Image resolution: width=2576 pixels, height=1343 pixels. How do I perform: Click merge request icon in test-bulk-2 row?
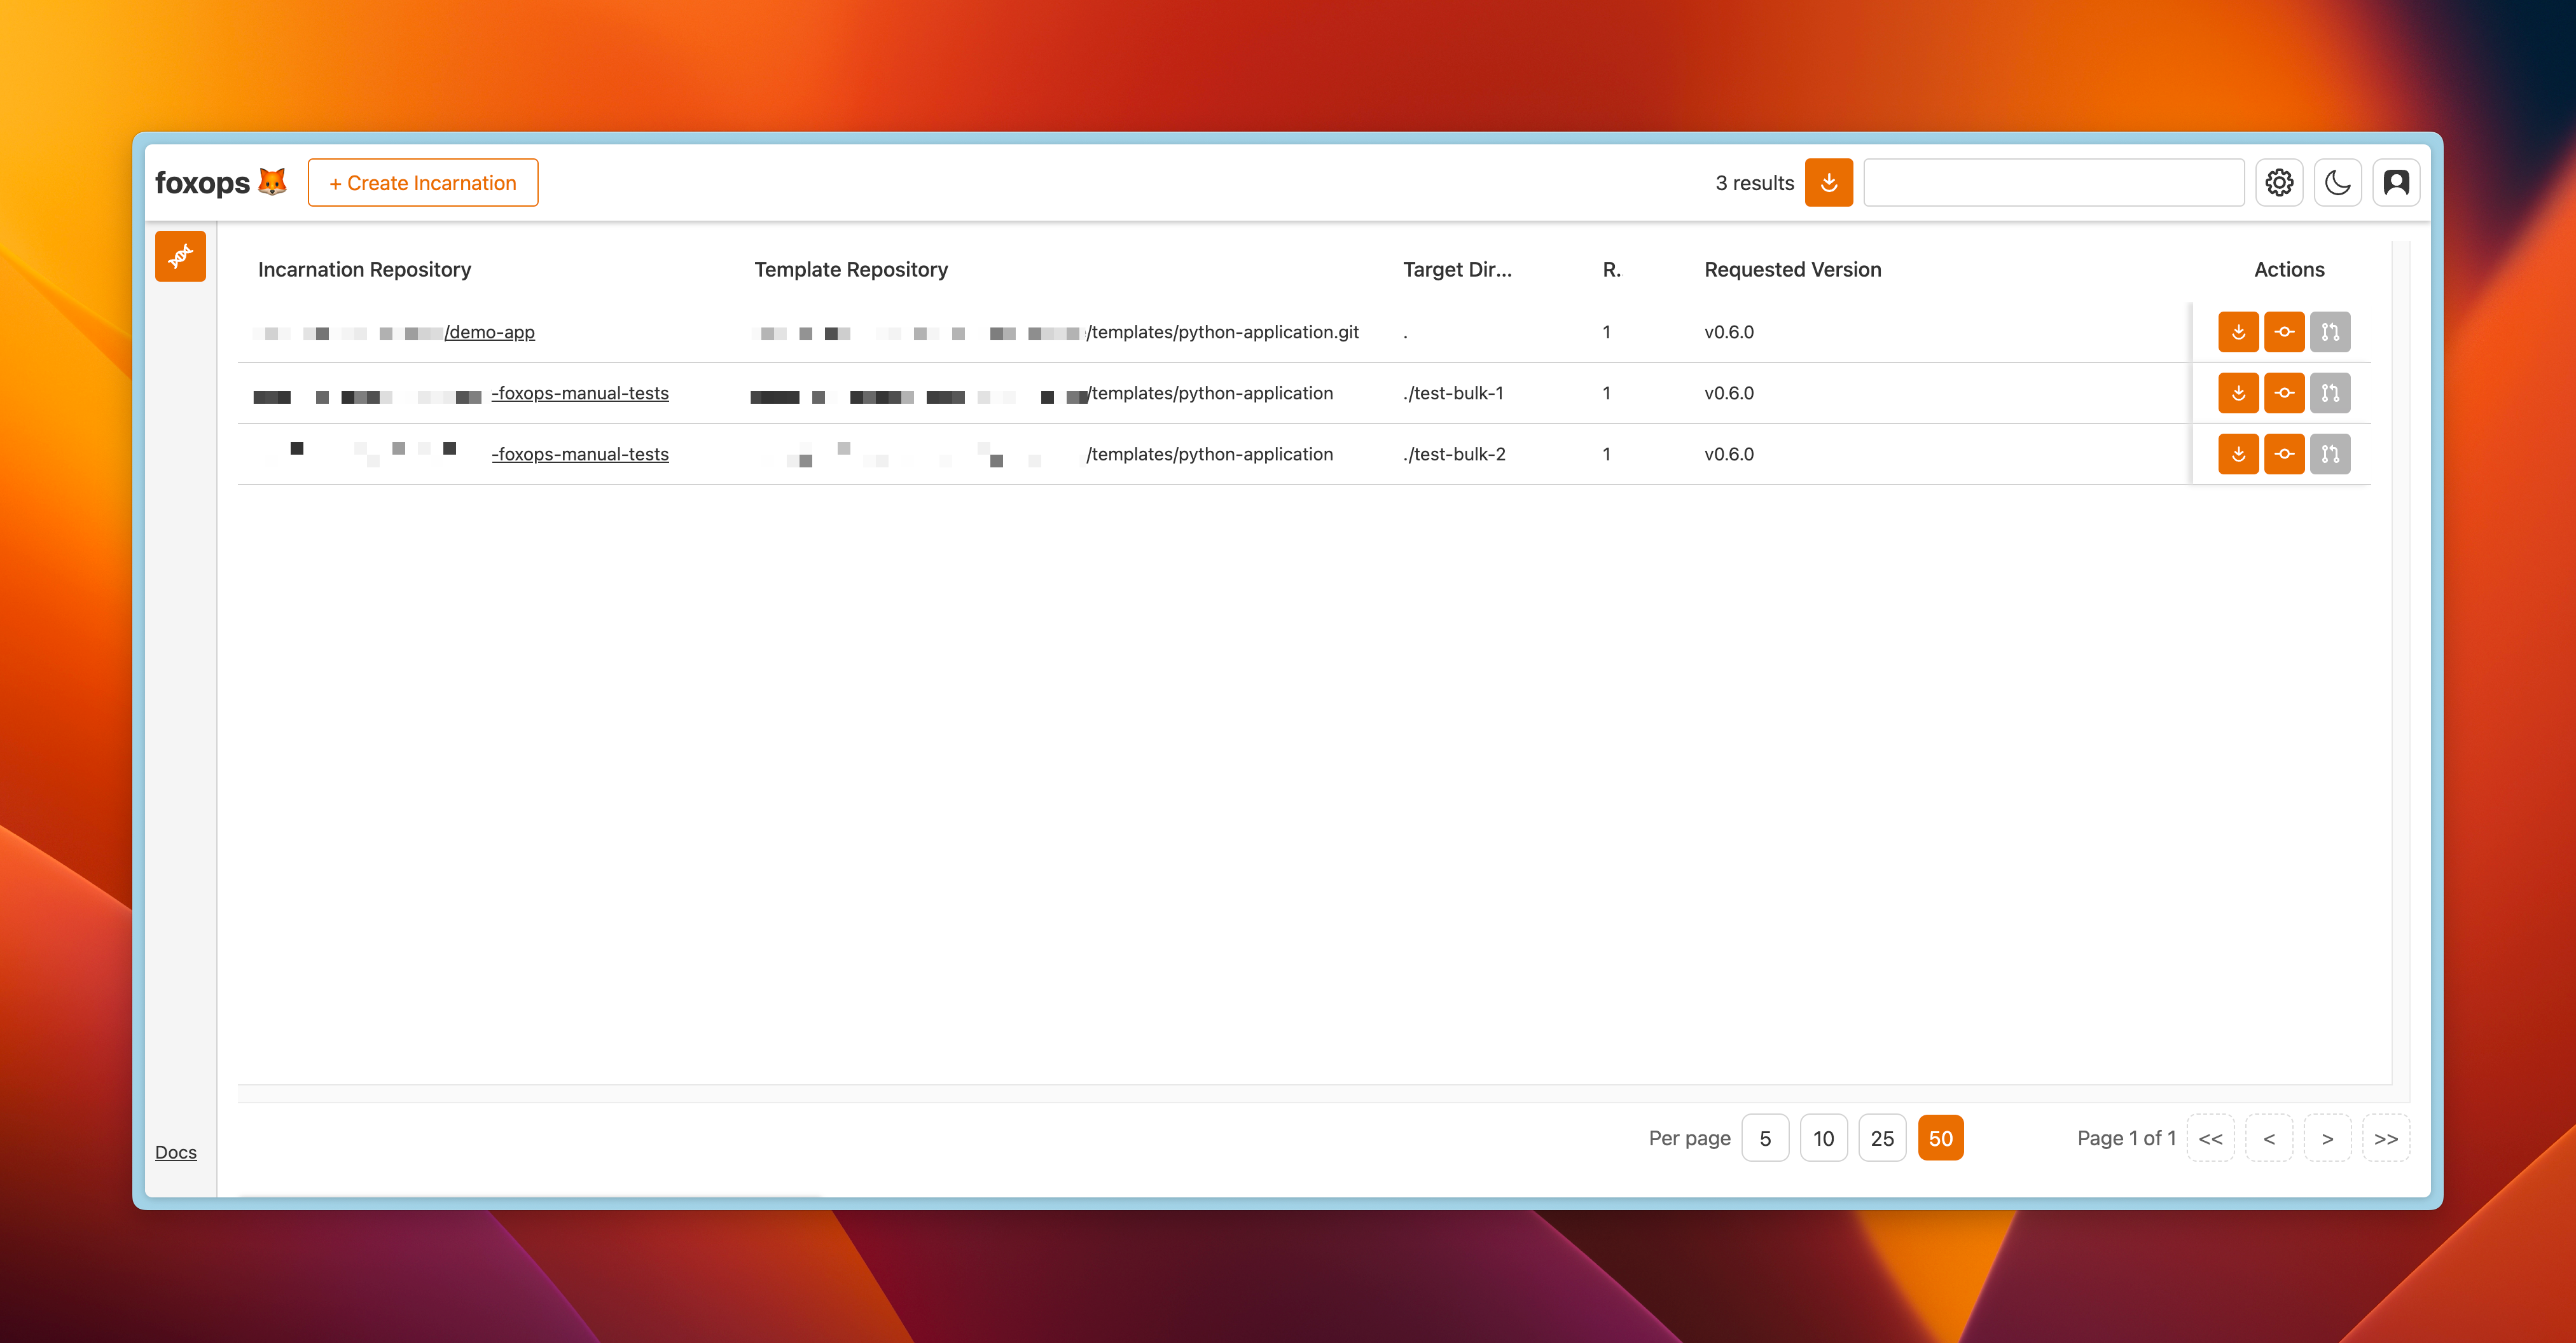click(x=2330, y=454)
